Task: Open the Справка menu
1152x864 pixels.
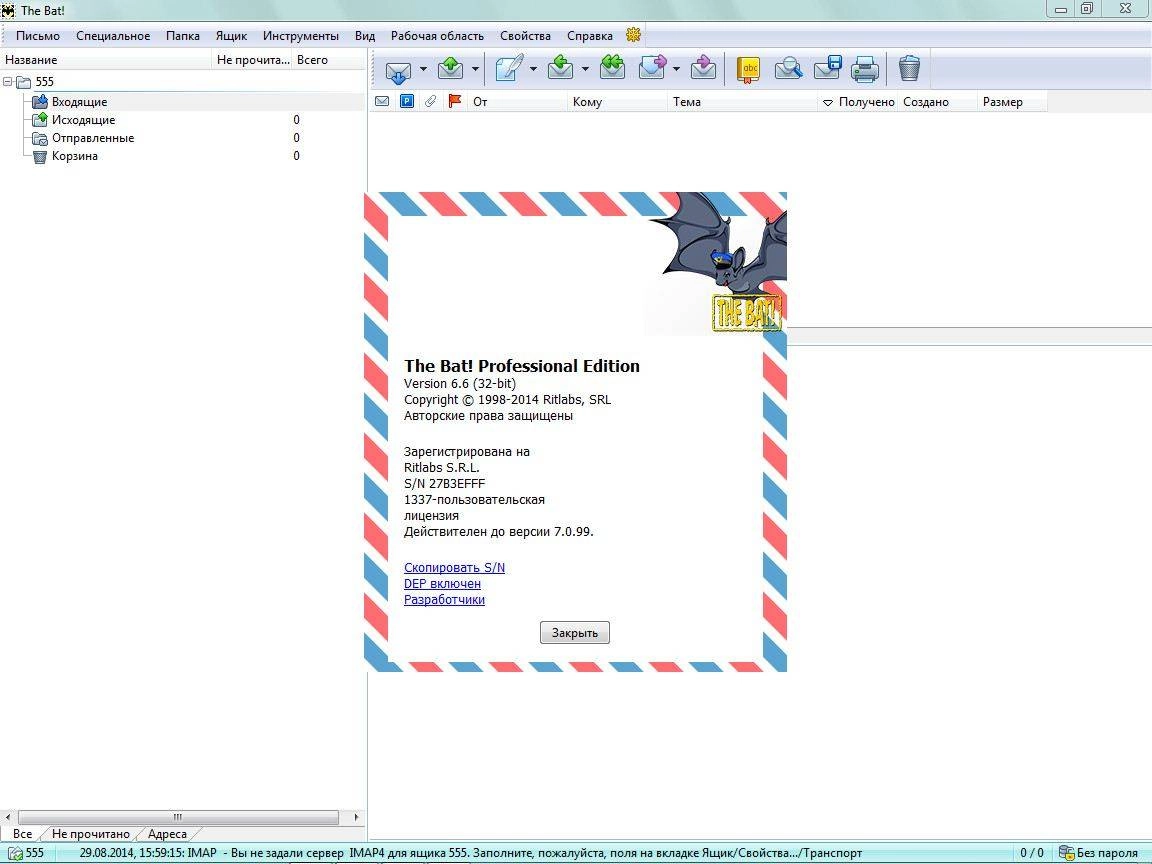Action: pyautogui.click(x=590, y=35)
